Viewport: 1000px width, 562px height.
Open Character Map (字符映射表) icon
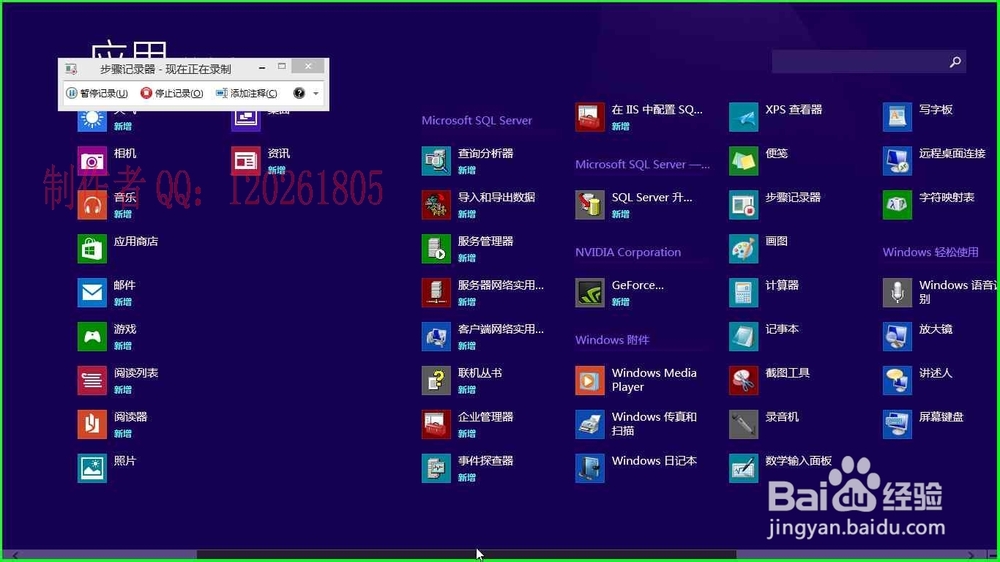(897, 205)
